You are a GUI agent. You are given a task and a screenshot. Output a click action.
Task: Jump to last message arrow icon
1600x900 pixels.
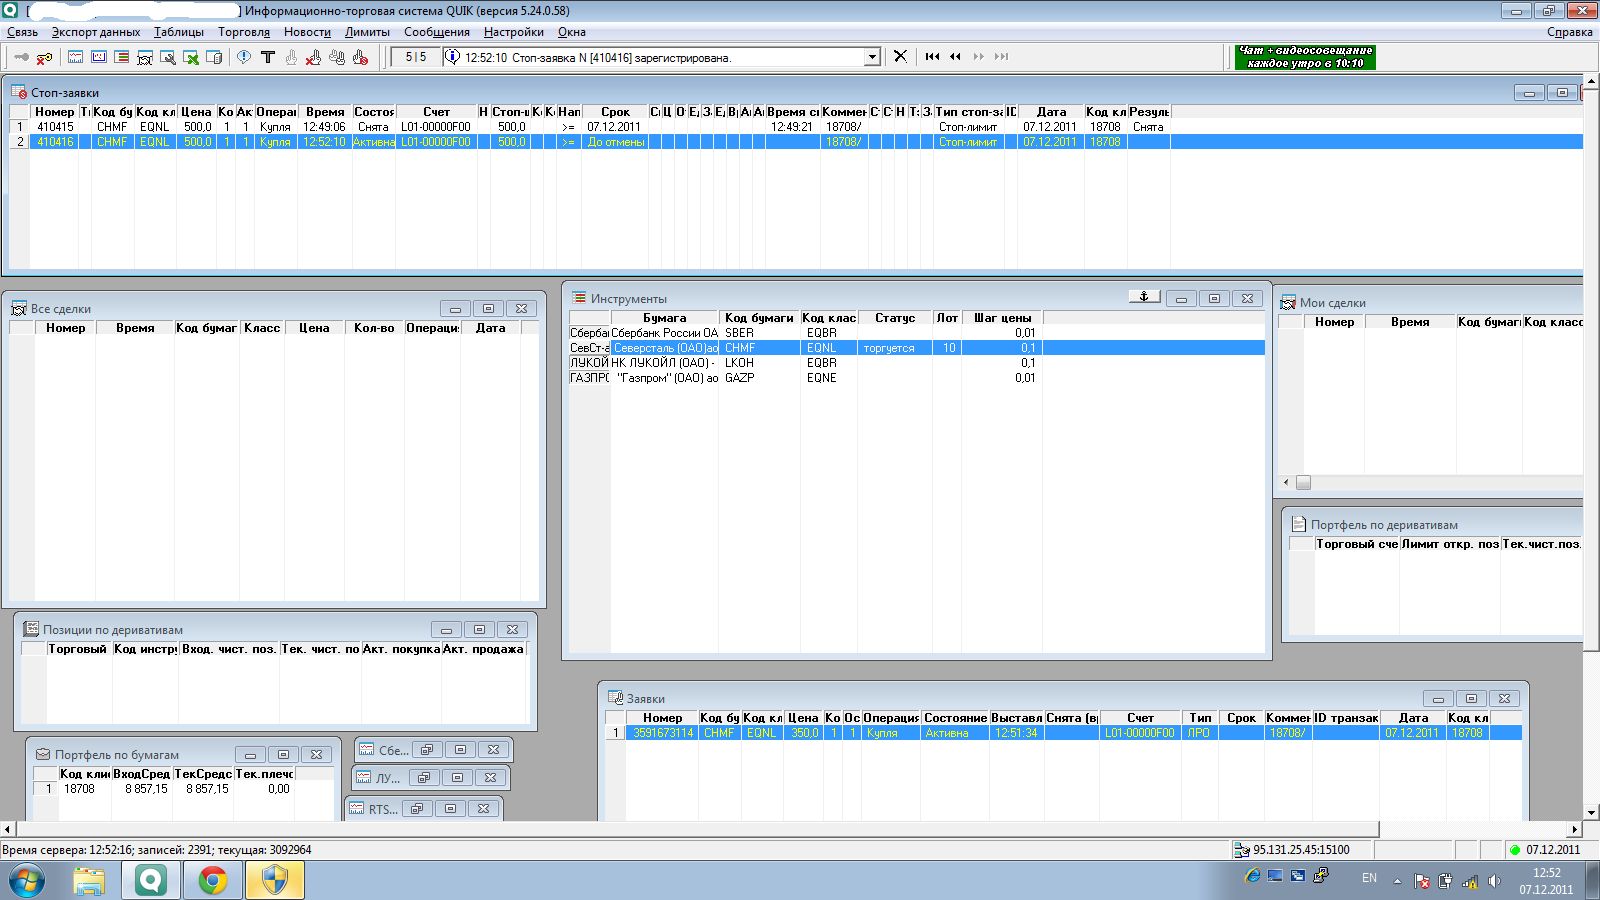click(1002, 56)
